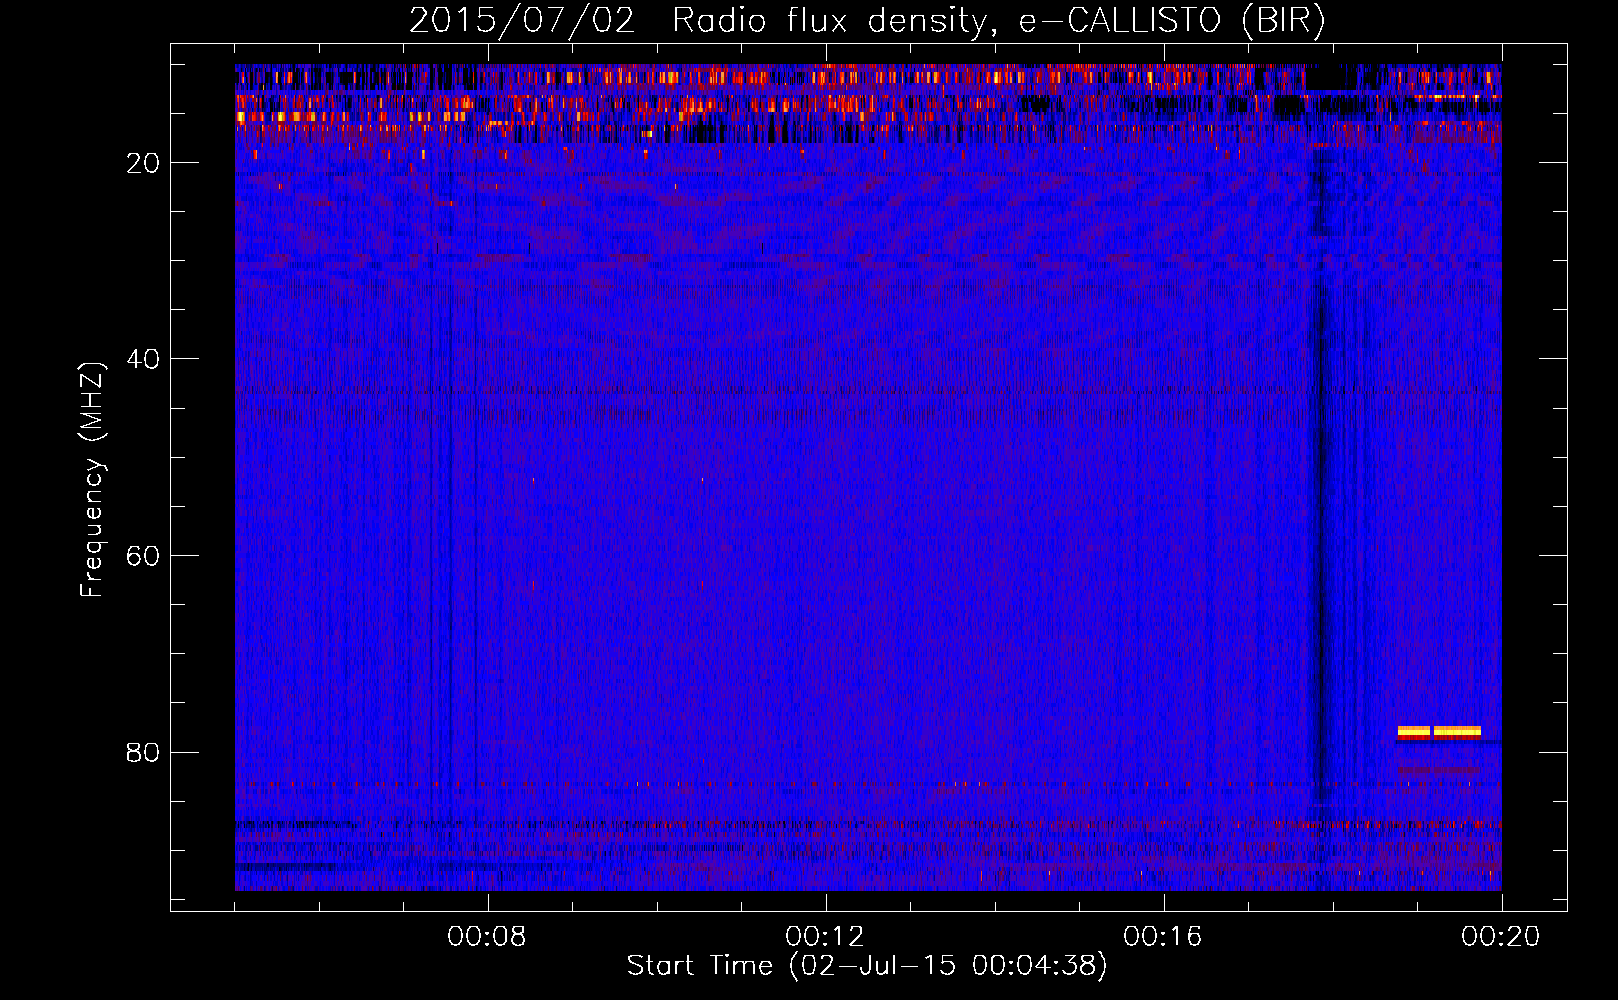This screenshot has width=1618, height=1000.
Task: Click the 00:12 time tick label
Action: (x=825, y=937)
